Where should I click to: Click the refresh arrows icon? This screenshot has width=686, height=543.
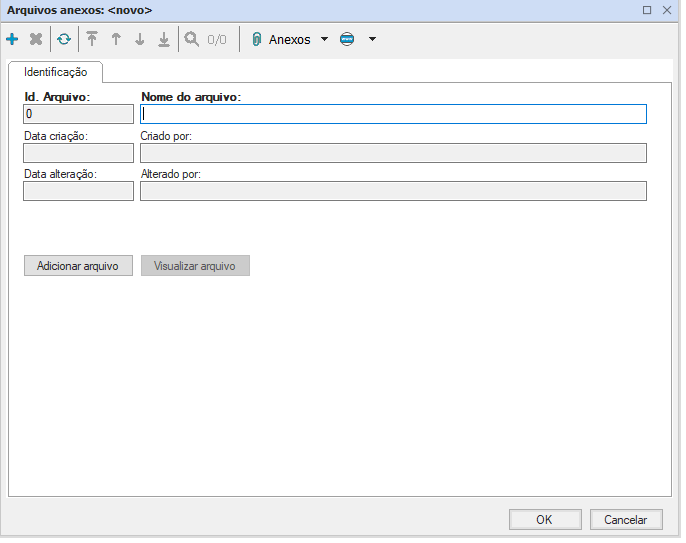(64, 40)
